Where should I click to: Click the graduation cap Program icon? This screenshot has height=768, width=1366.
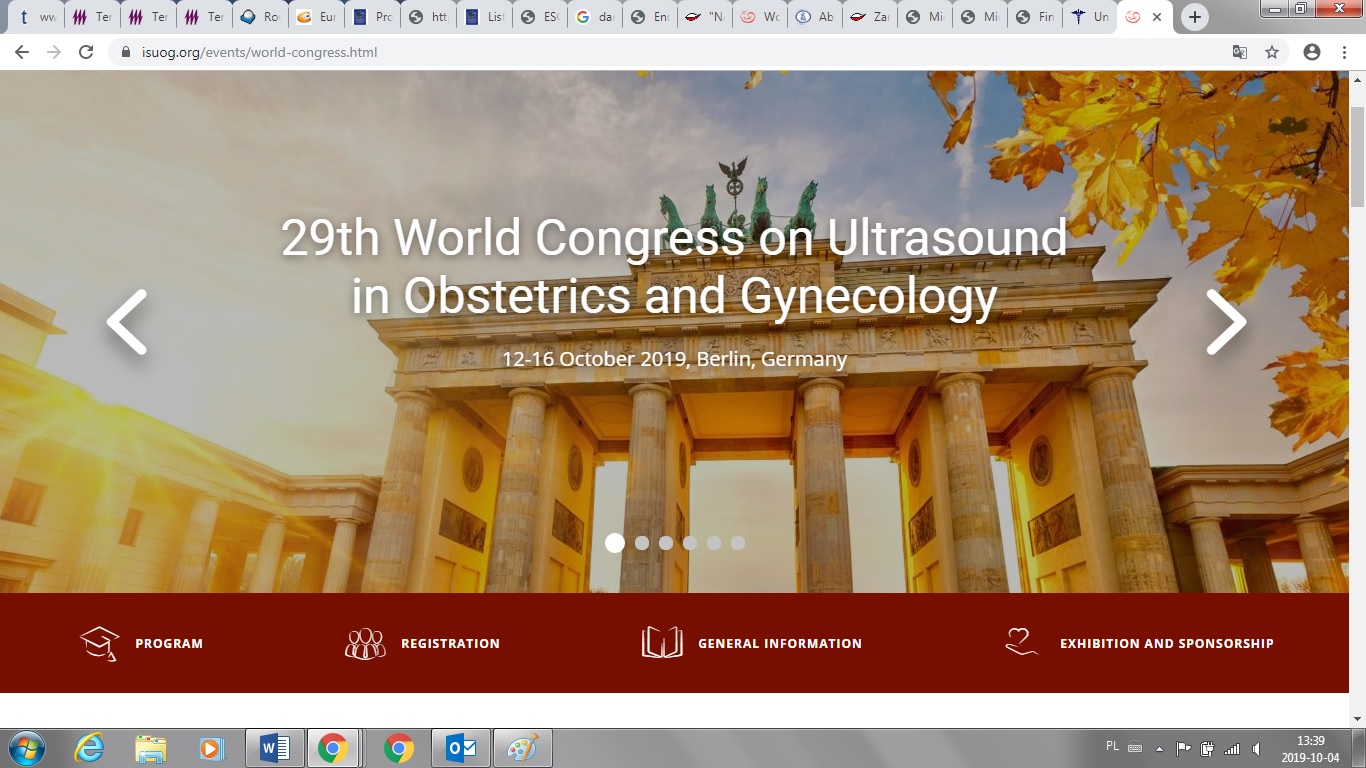[x=99, y=643]
